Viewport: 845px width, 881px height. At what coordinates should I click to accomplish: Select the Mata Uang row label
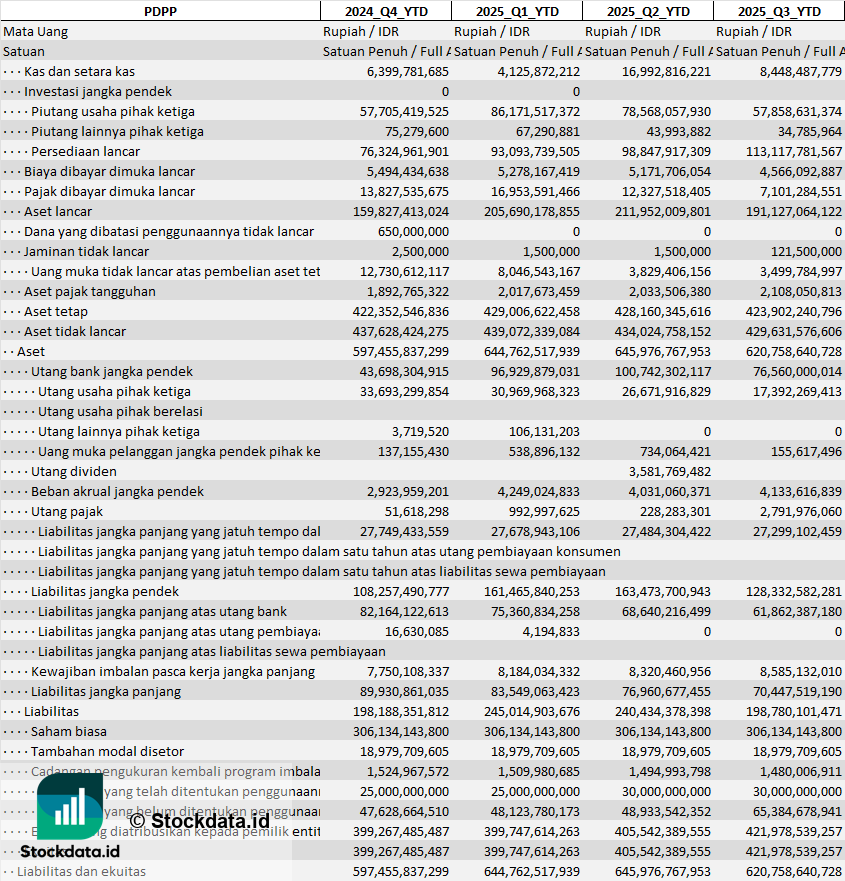[x=36, y=31]
